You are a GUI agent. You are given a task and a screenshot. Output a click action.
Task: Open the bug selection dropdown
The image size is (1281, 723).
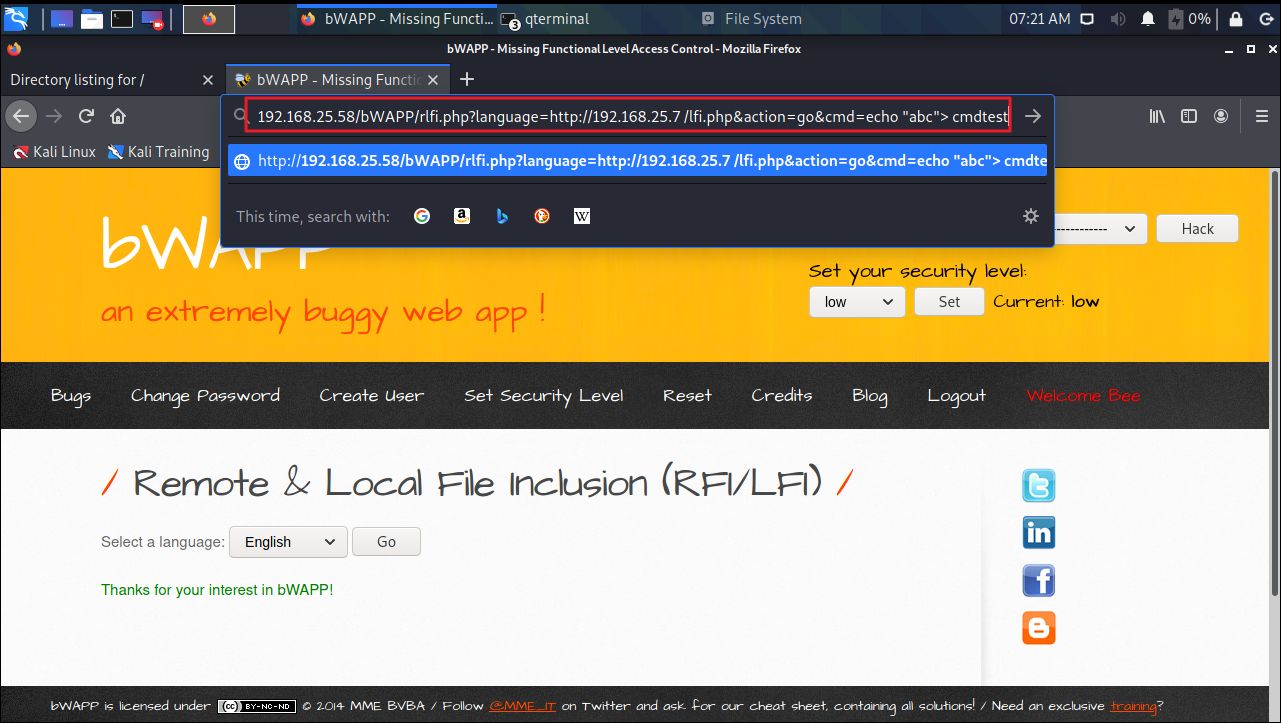(x=1100, y=229)
